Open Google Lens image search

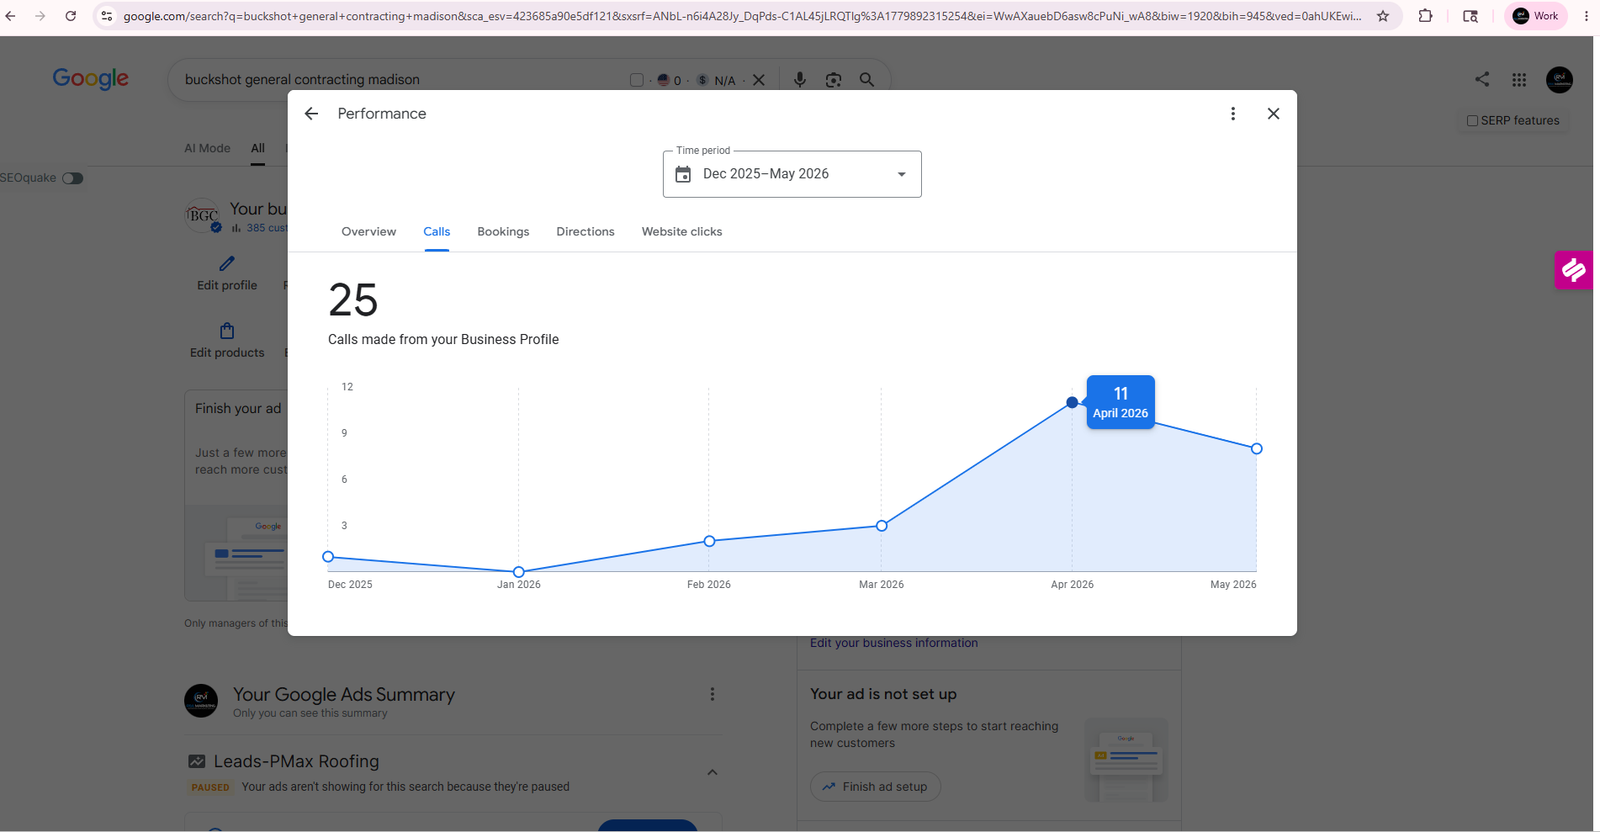click(x=833, y=80)
